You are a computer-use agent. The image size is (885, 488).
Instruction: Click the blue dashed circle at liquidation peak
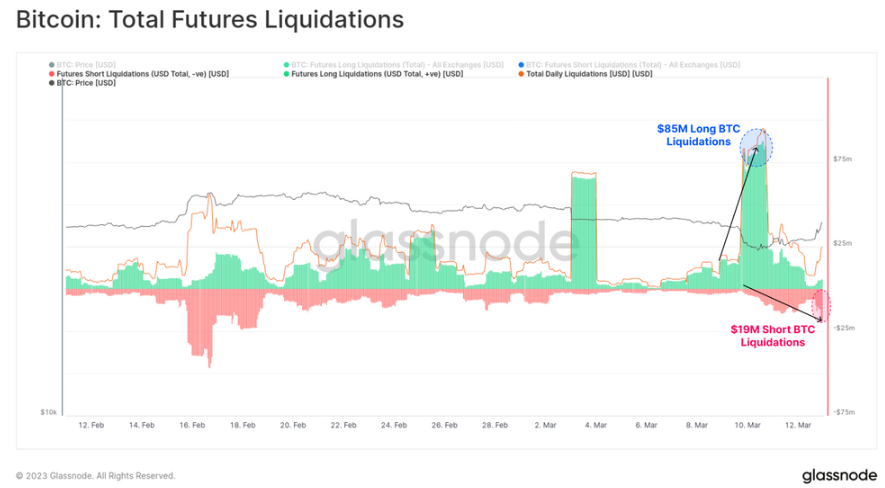point(757,148)
